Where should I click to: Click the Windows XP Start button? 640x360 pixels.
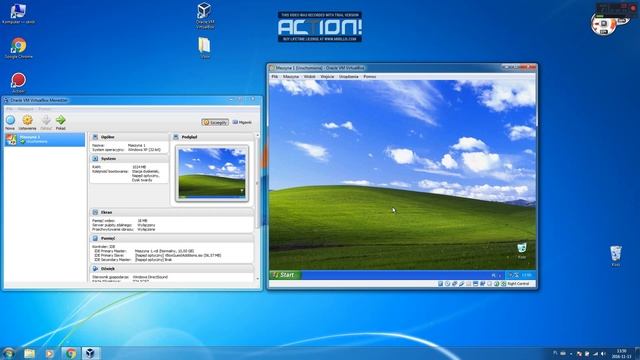[285, 275]
